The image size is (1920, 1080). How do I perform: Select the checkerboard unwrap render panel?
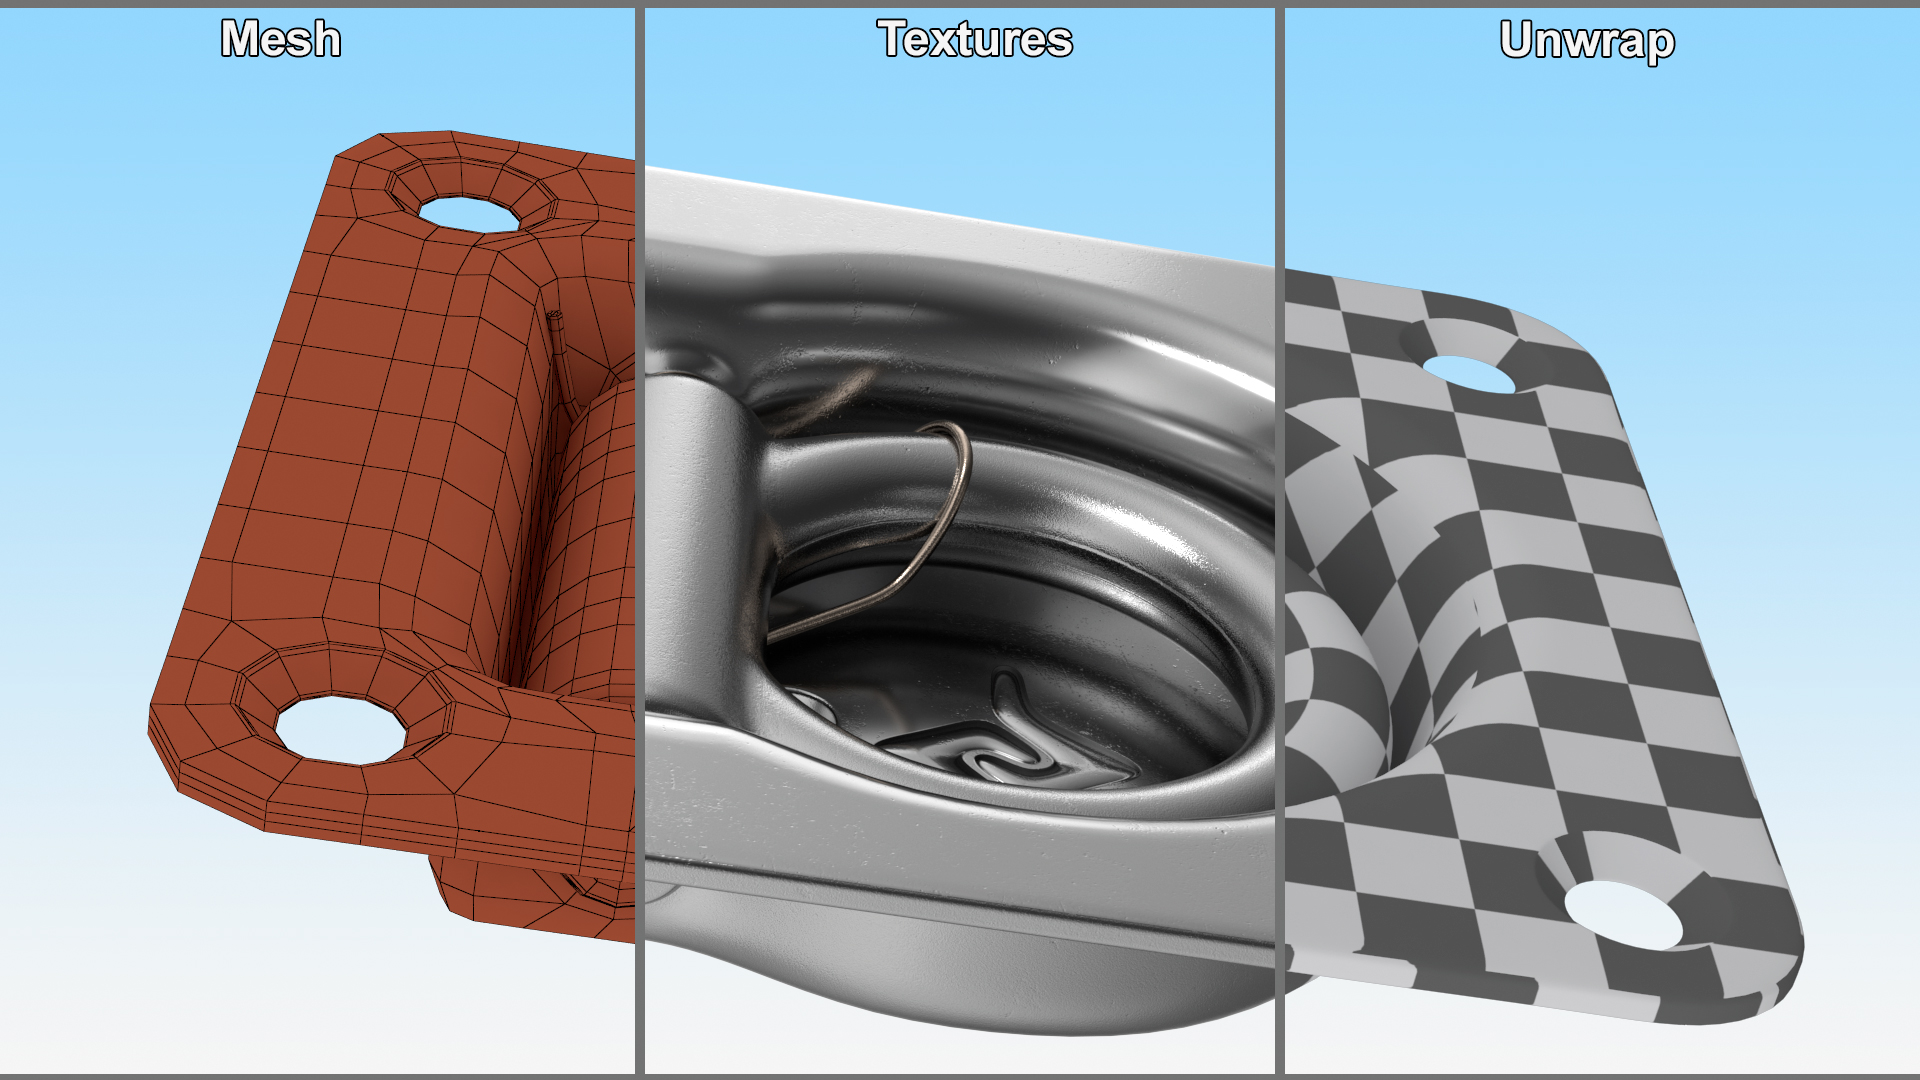pyautogui.click(x=1602, y=541)
